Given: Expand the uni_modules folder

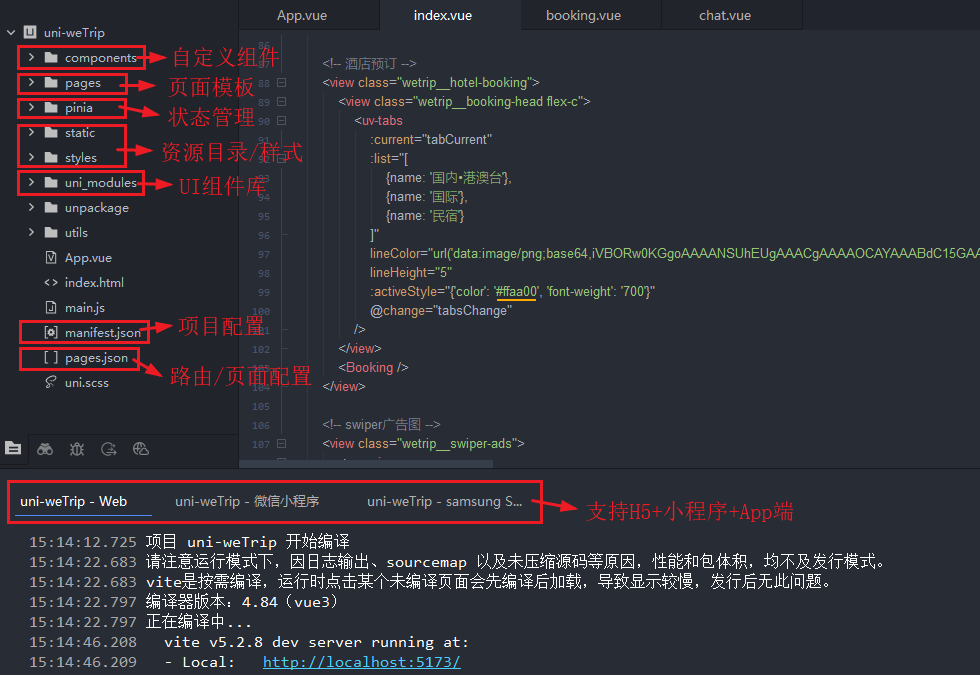Looking at the screenshot, I should (x=30, y=182).
